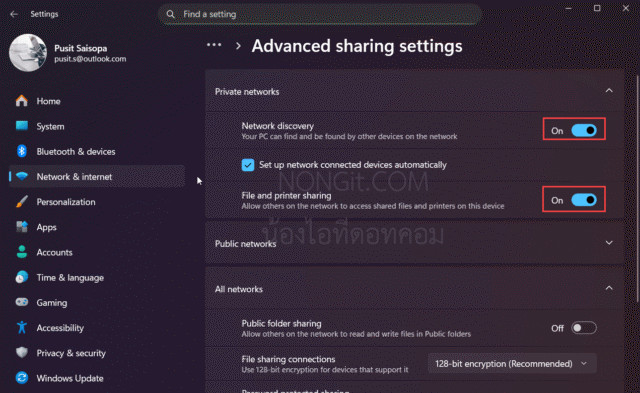Click the Network & internet wifi icon

[x=22, y=176]
